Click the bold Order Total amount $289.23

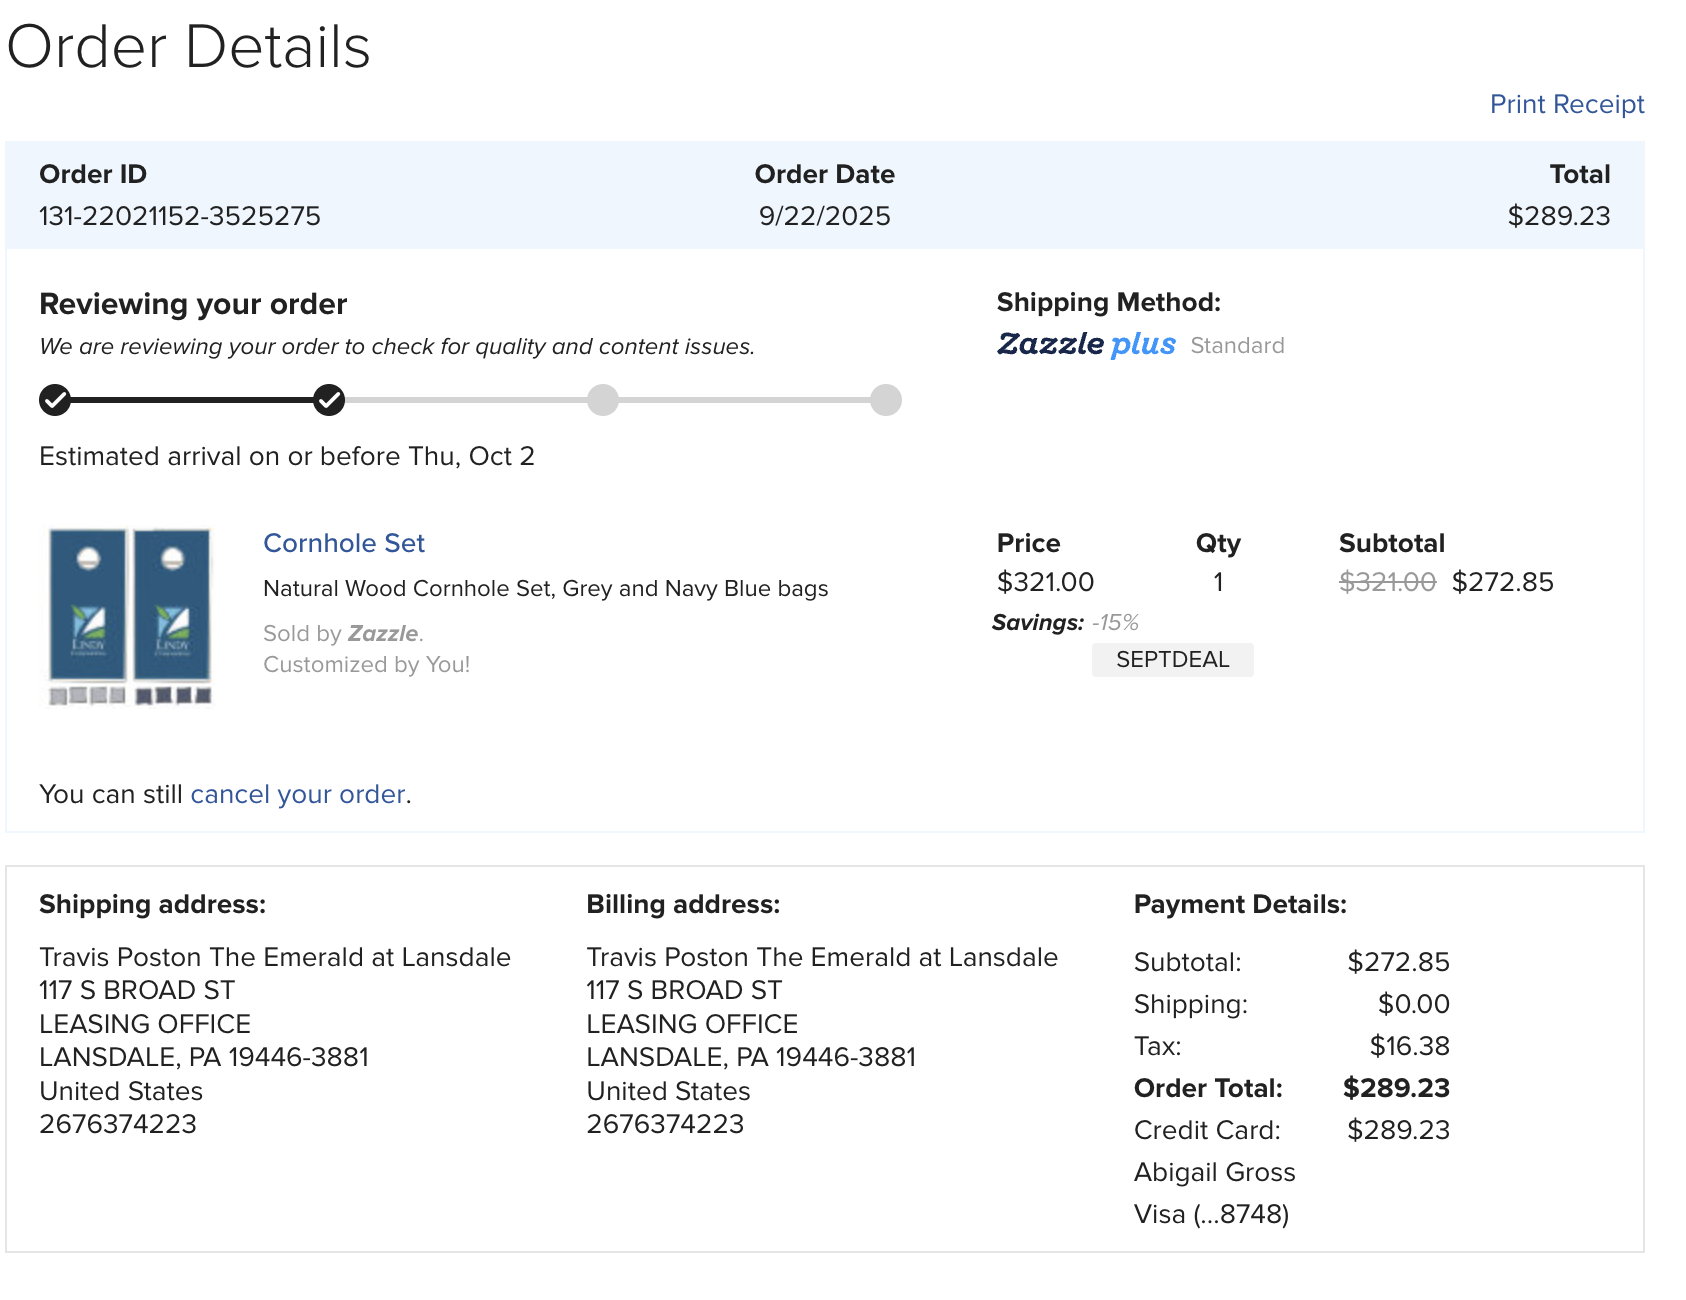[x=1396, y=1088]
